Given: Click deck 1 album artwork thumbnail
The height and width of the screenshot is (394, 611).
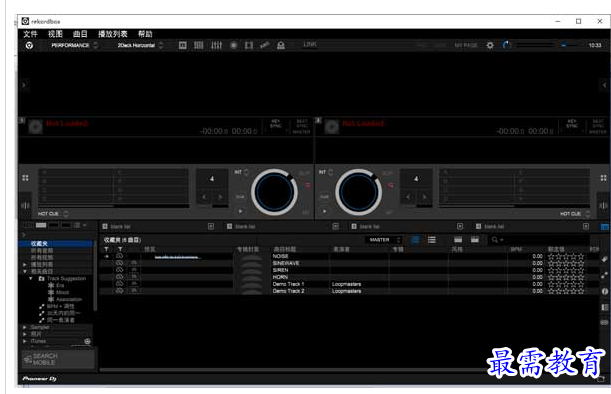Looking at the screenshot, I should (x=35, y=127).
